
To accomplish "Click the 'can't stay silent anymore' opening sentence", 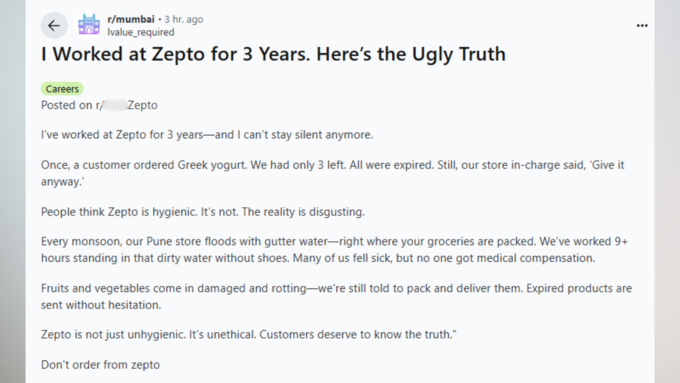I will point(207,134).
